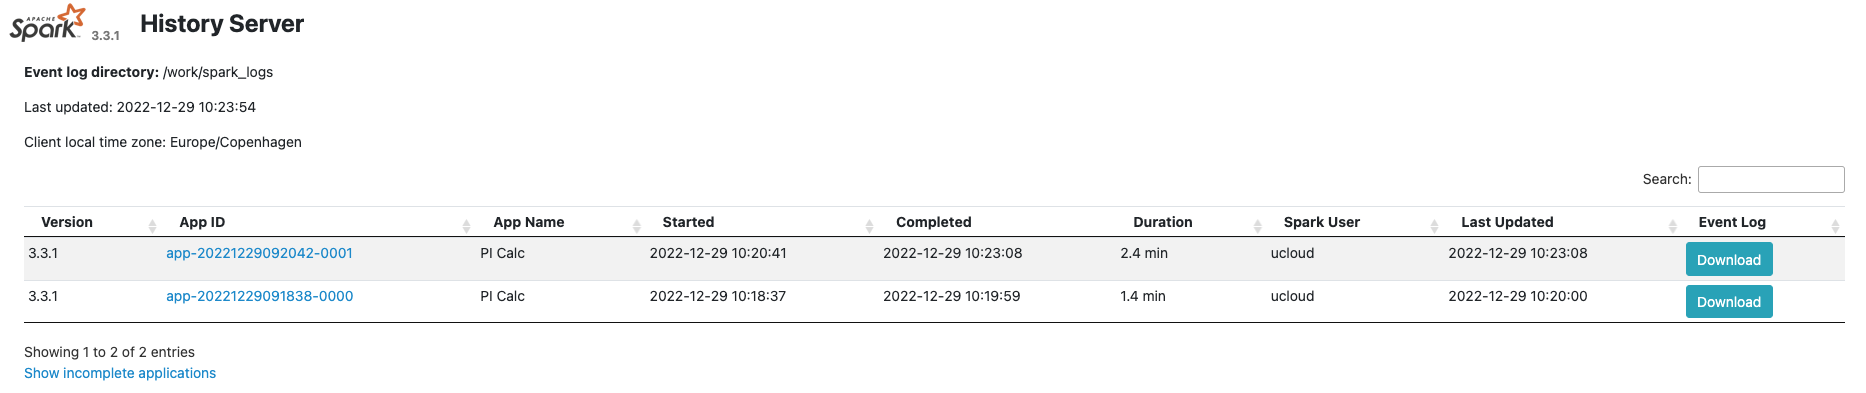
Task: Sort table by Version column arrows
Action: (x=152, y=226)
